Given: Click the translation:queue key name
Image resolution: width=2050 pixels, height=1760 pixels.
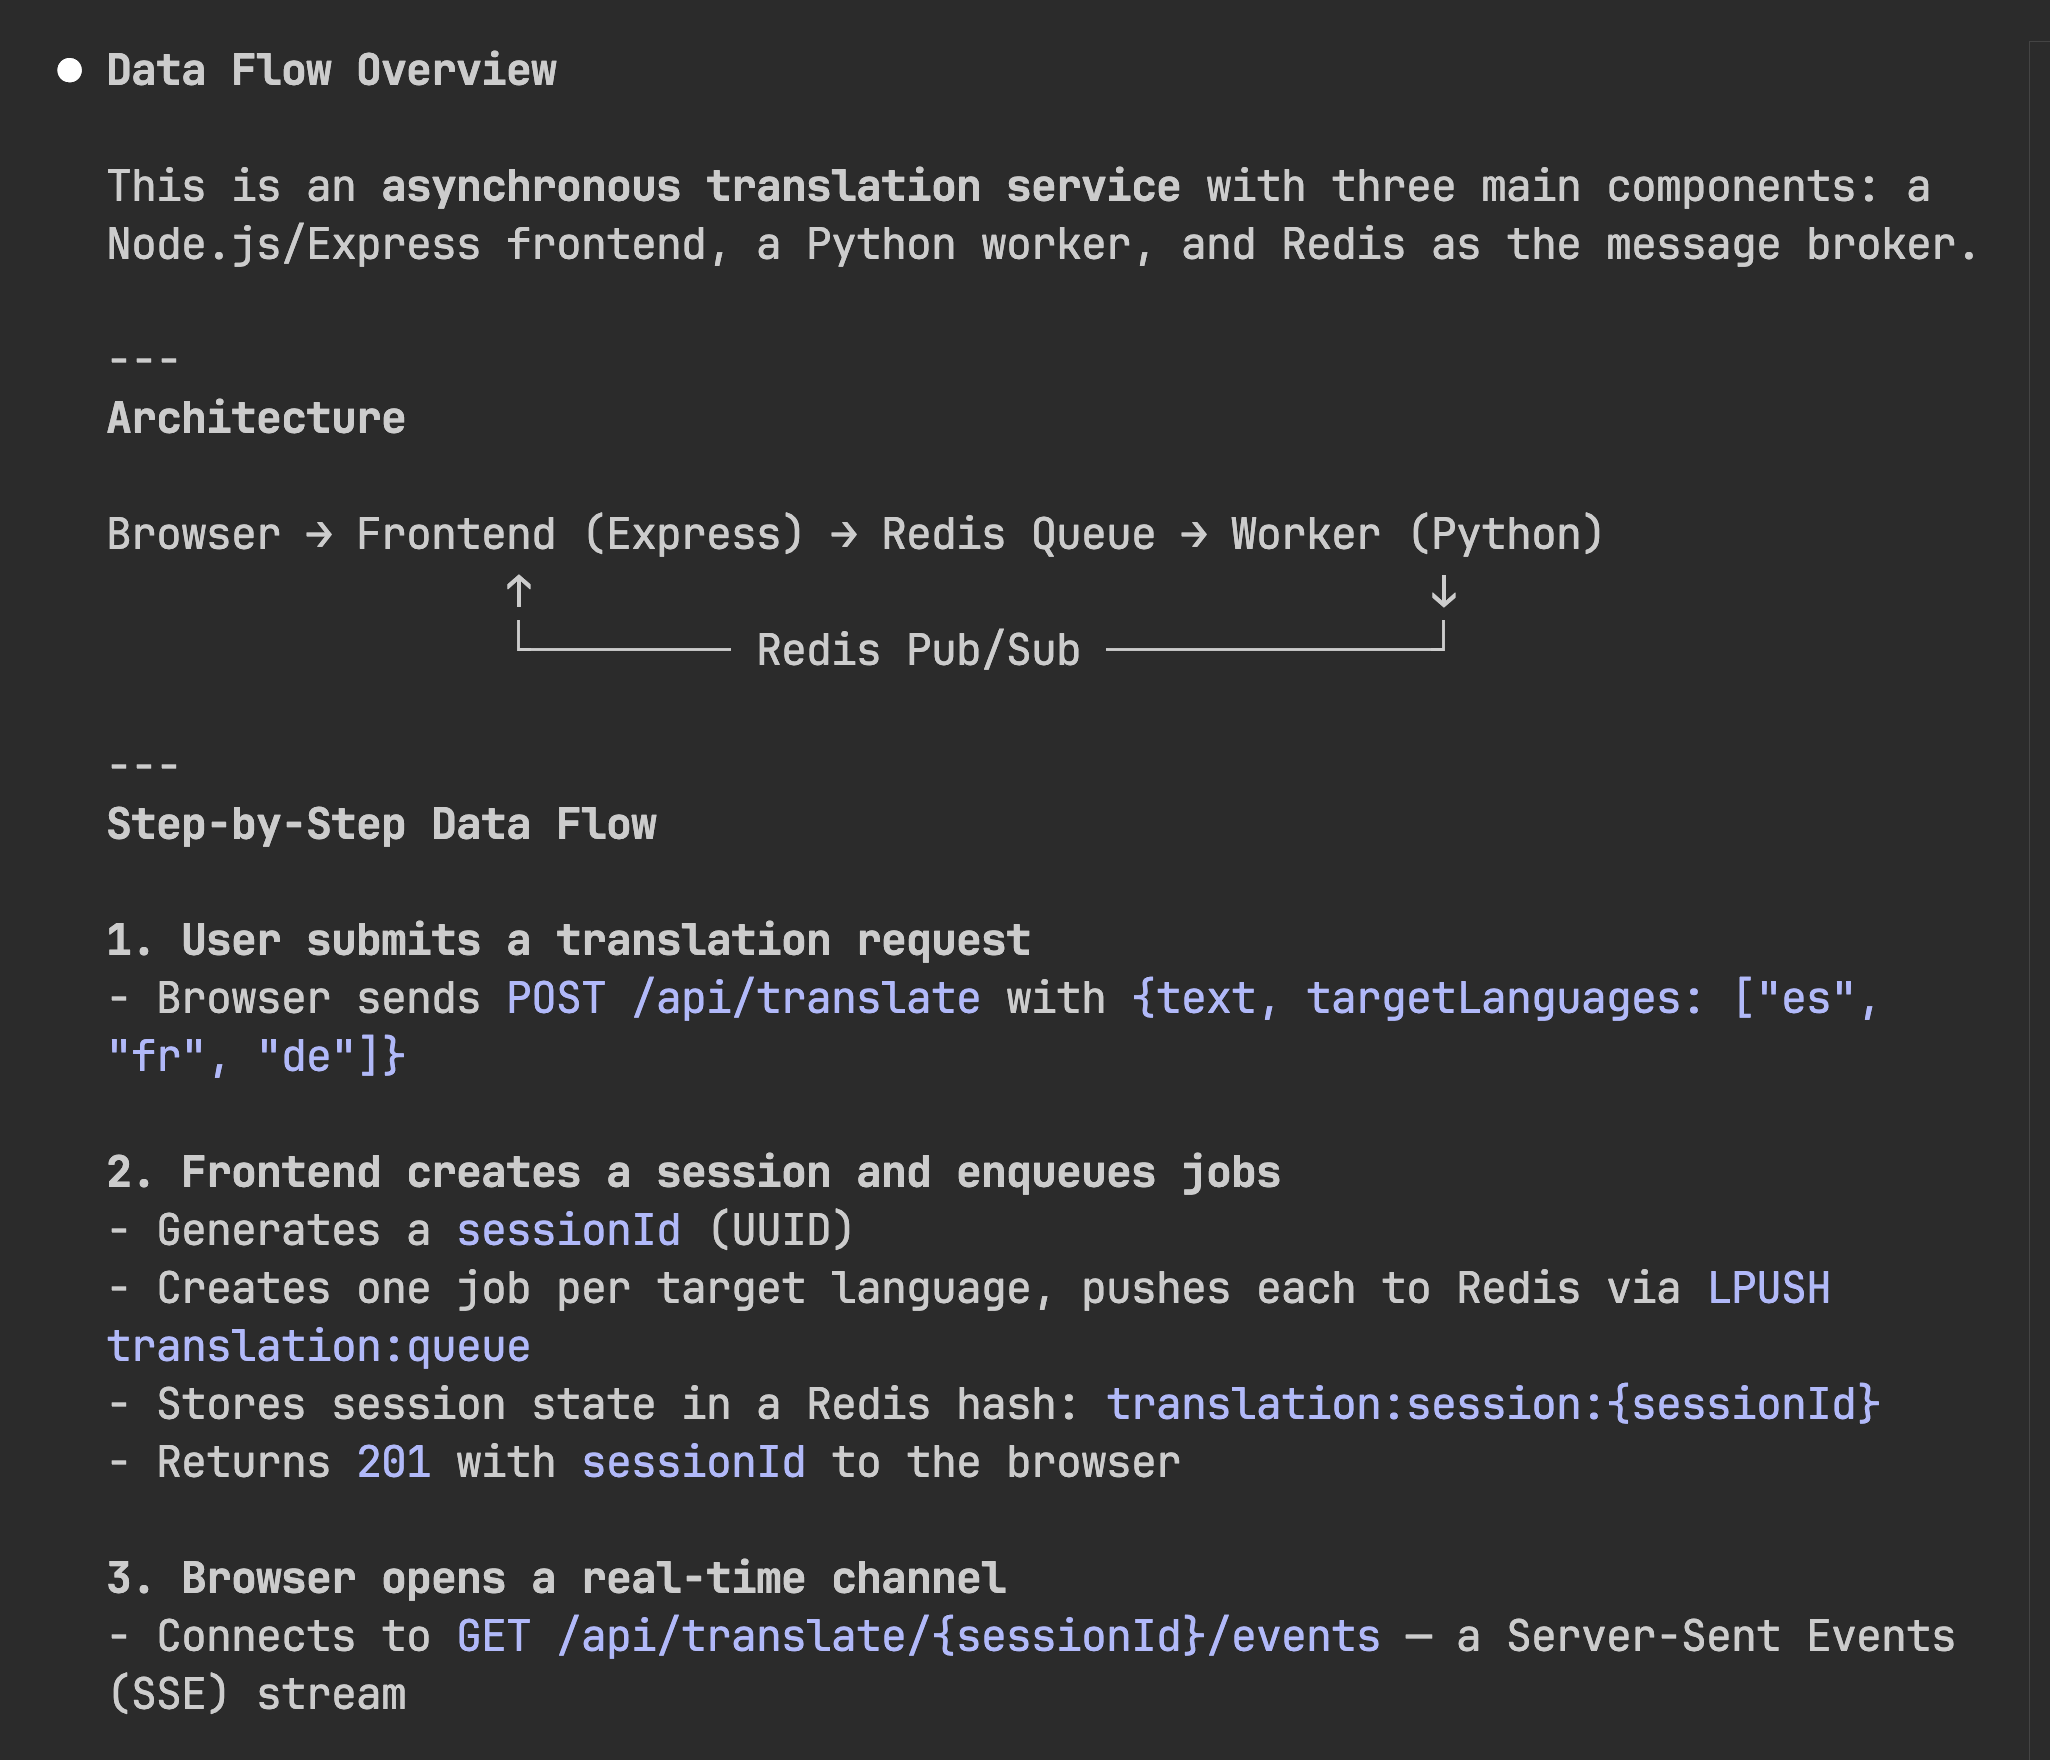Looking at the screenshot, I should click(318, 1347).
